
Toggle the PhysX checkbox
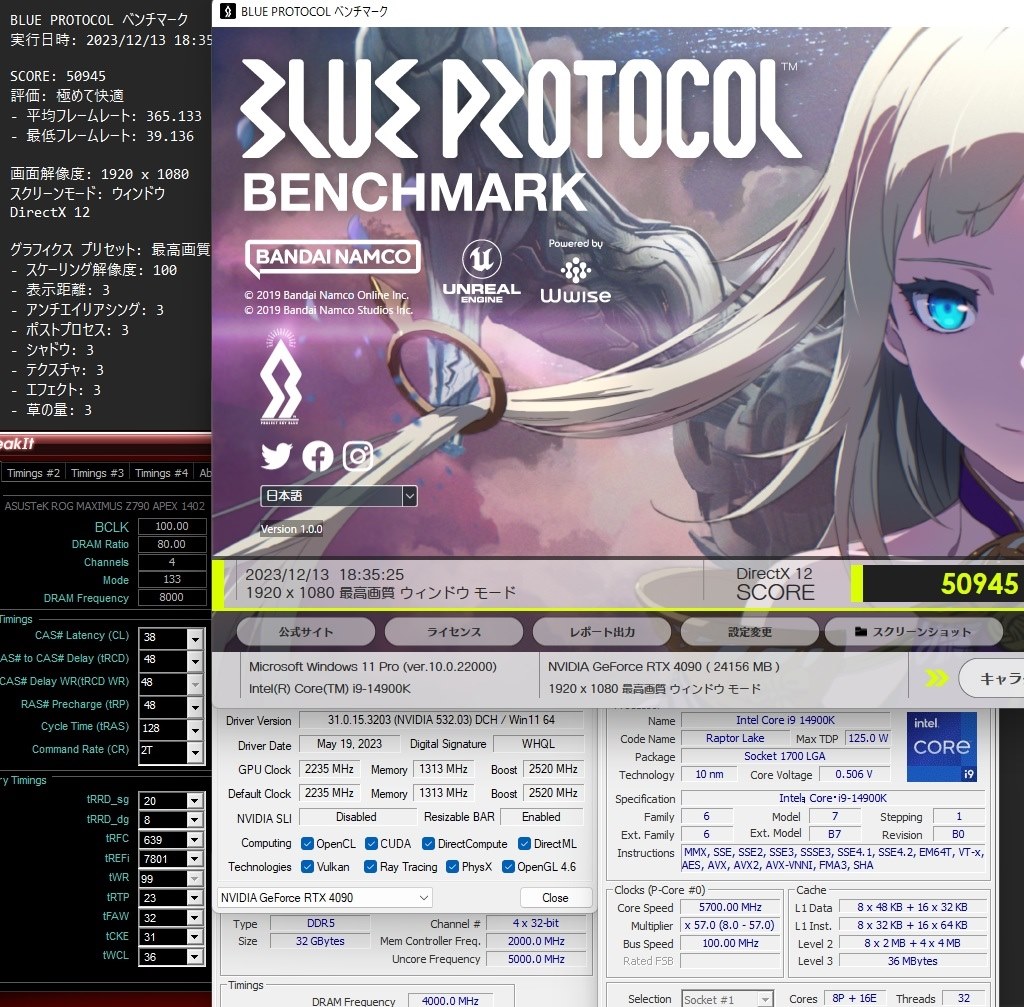pyautogui.click(x=452, y=867)
